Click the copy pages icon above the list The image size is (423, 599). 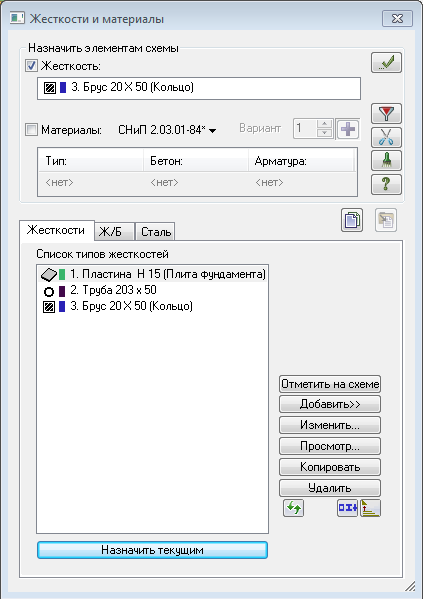[352, 220]
